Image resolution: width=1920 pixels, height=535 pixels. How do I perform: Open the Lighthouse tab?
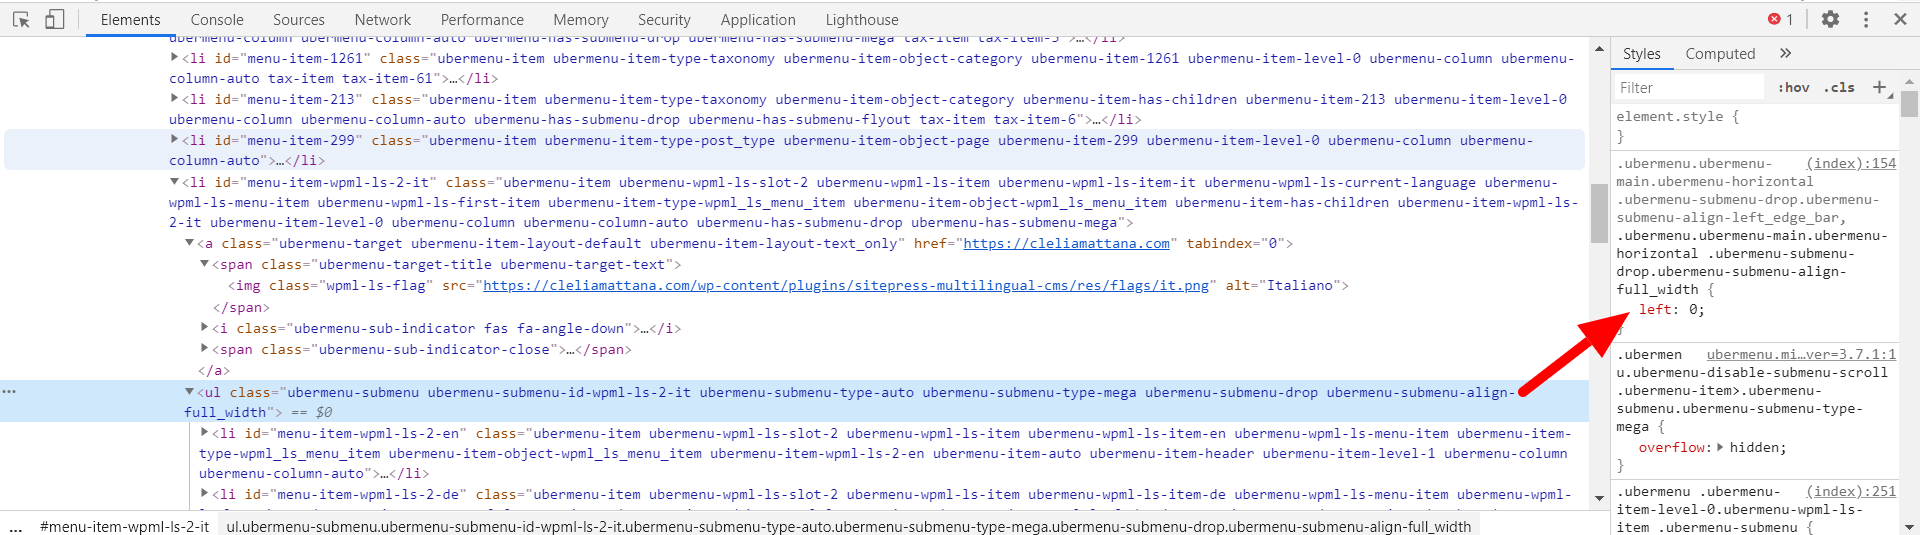pyautogui.click(x=862, y=19)
